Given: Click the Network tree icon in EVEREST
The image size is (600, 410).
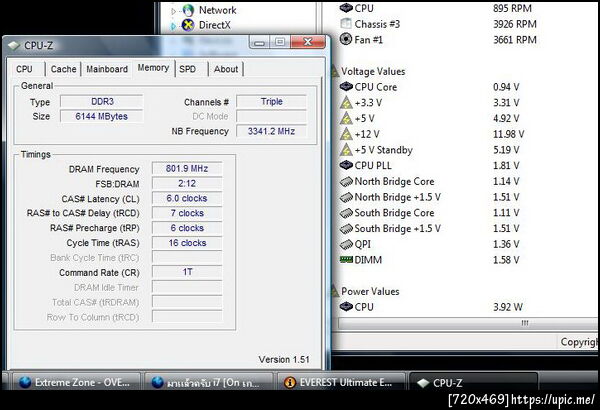Looking at the screenshot, I should coord(188,10).
